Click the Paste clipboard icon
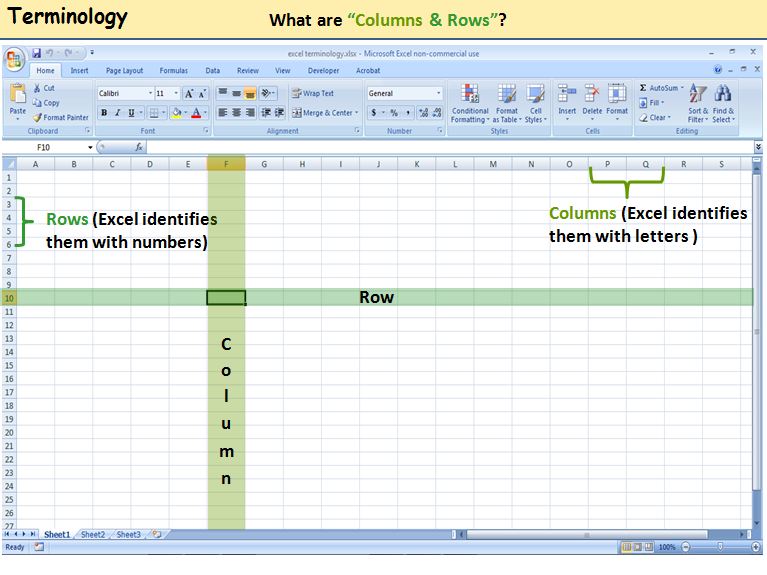The height and width of the screenshot is (575, 767). (x=17, y=95)
